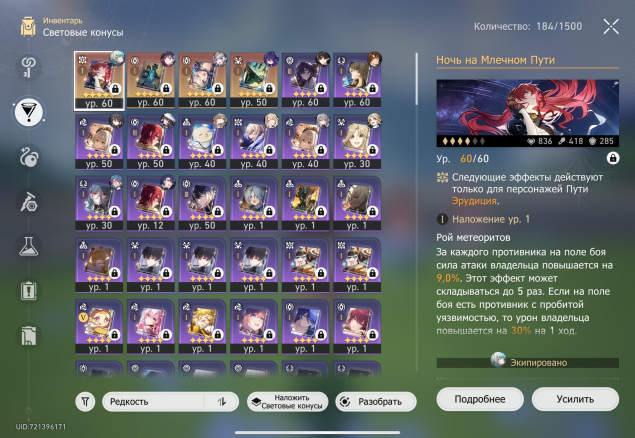The width and height of the screenshot is (635, 438).
Task: Click the filter funnel icon button
Action: (x=85, y=402)
